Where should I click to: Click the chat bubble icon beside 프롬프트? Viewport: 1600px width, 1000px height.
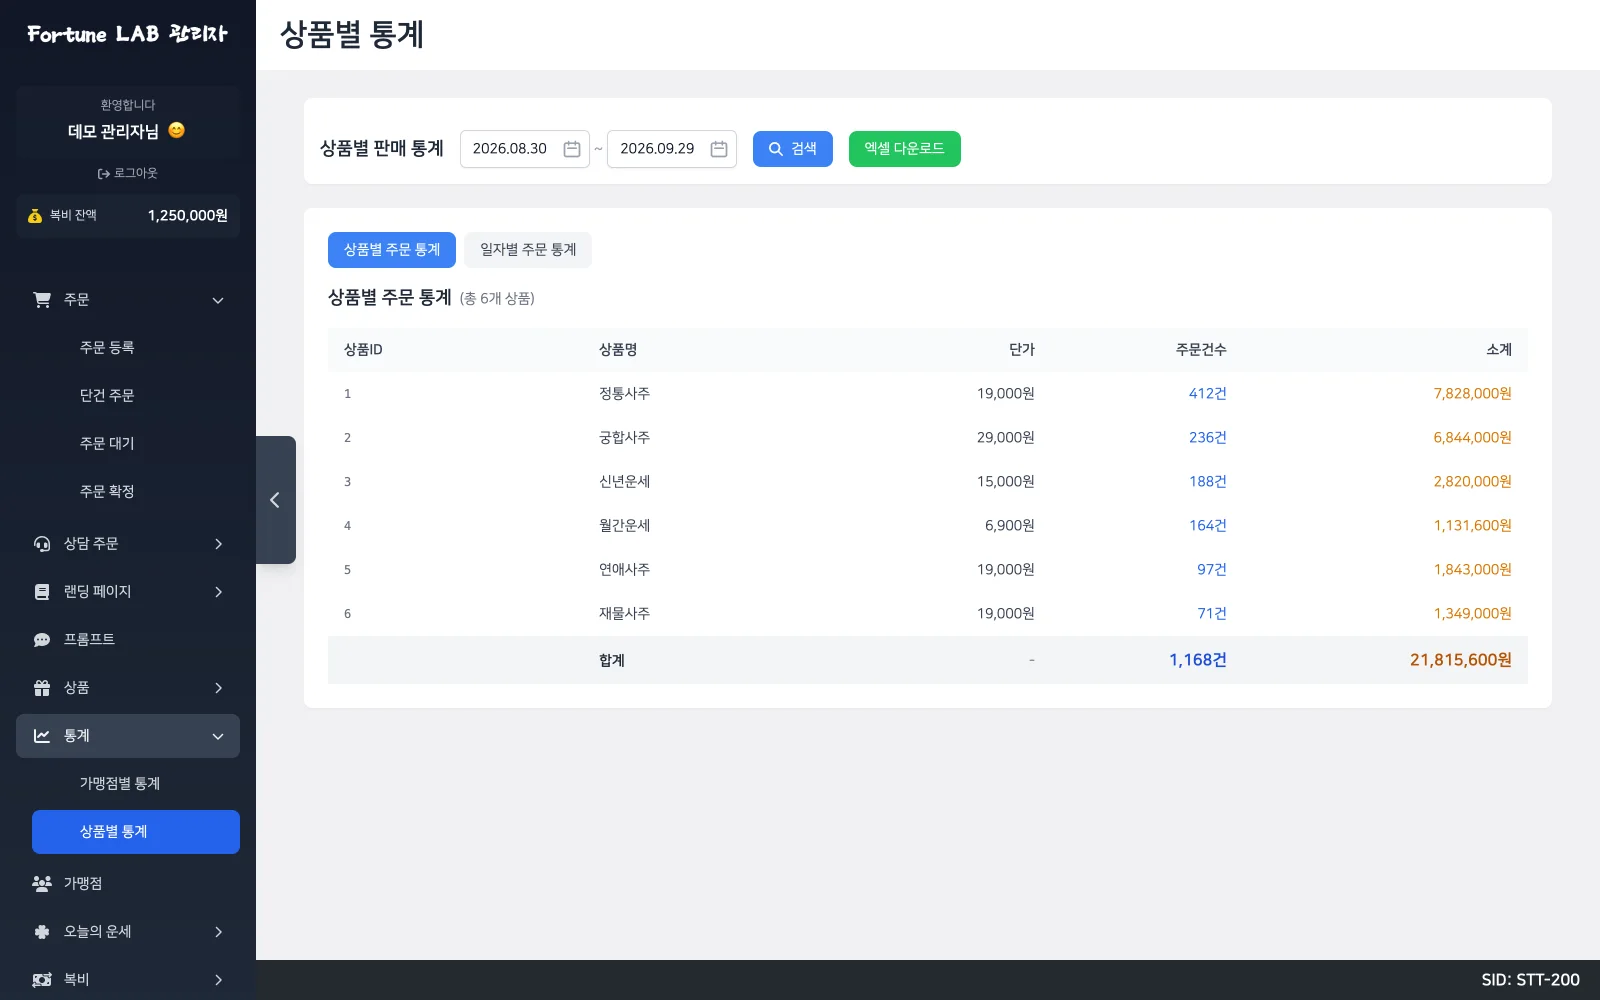click(42, 640)
